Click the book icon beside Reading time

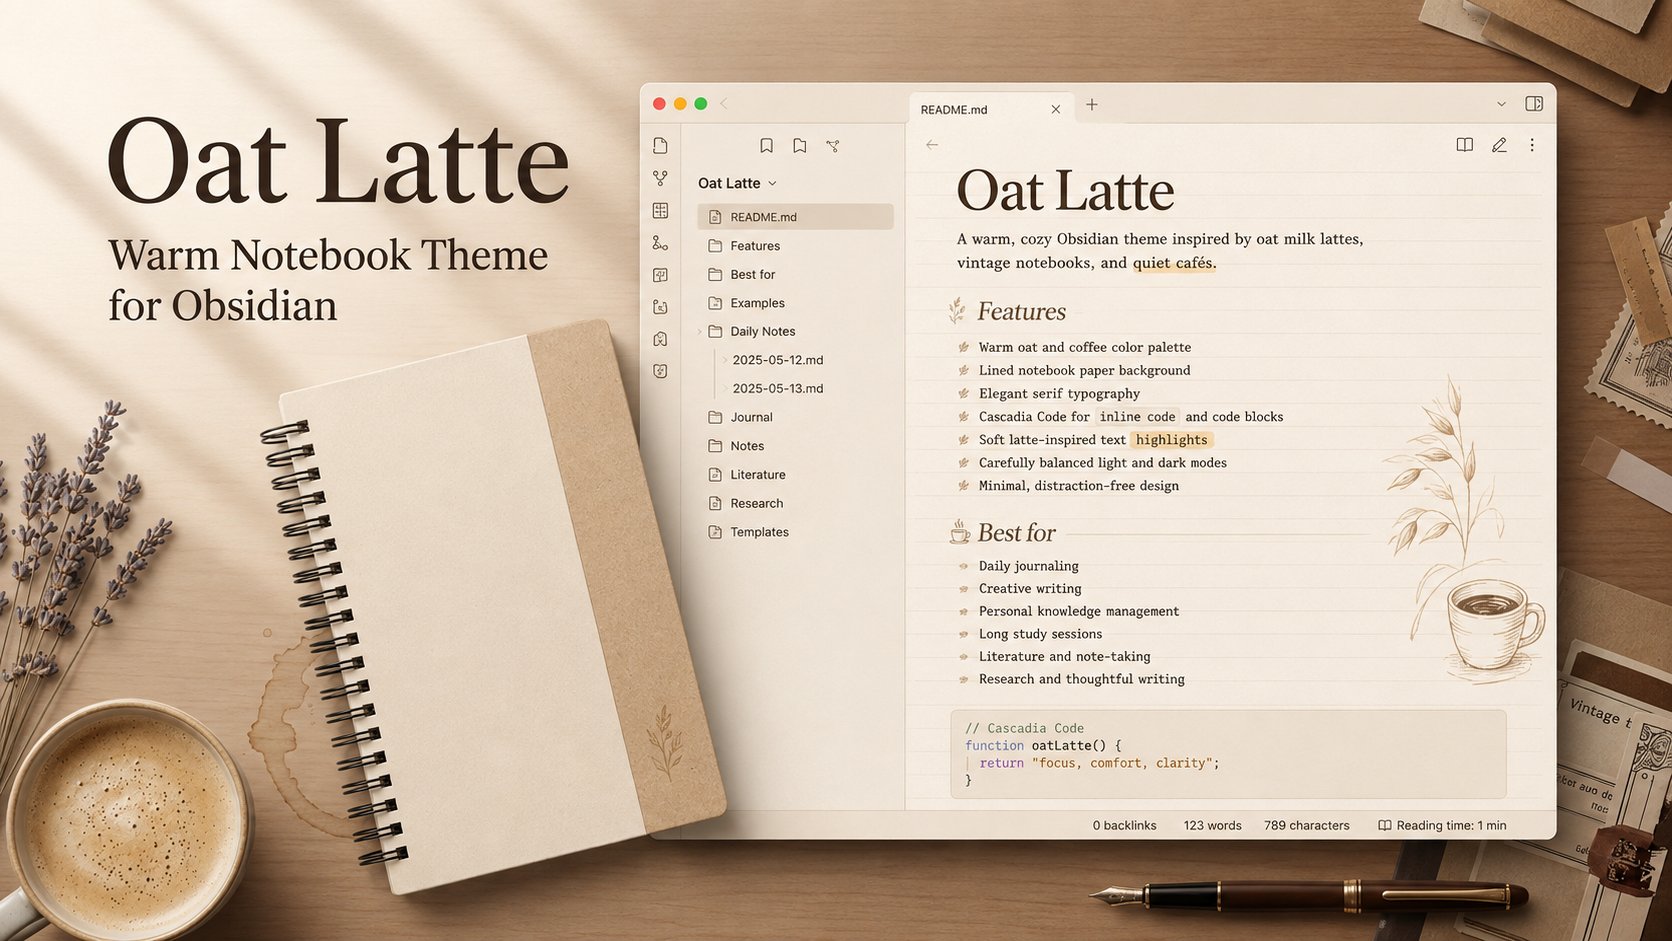click(1384, 825)
